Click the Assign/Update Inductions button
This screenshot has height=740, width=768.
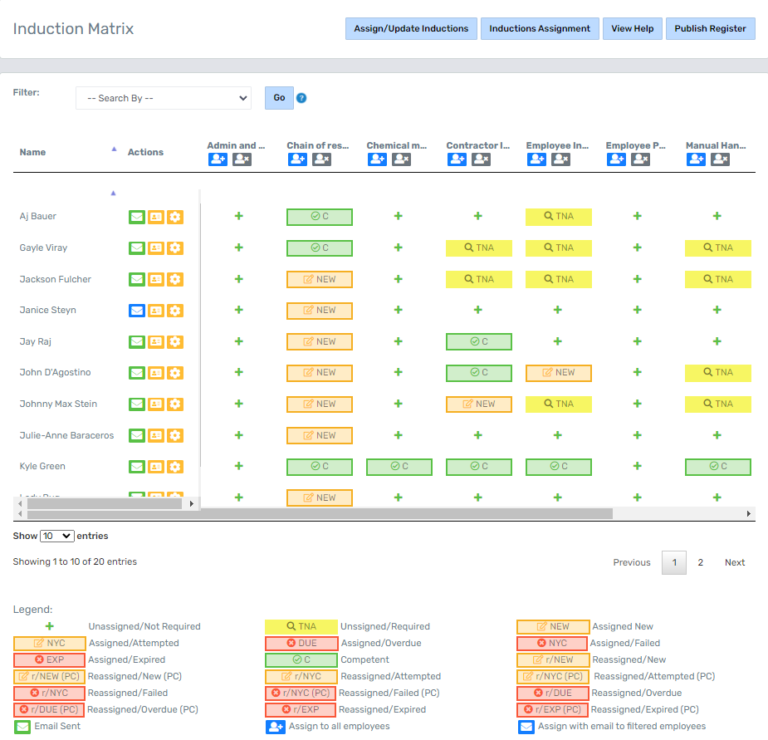click(x=410, y=29)
